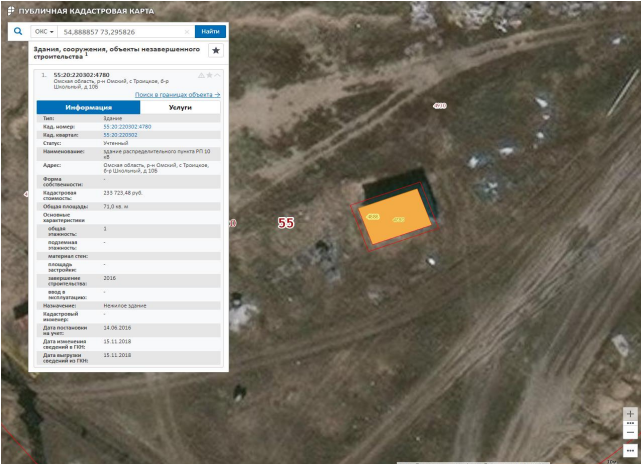Click the favorites star button beside results header

pos(215,50)
